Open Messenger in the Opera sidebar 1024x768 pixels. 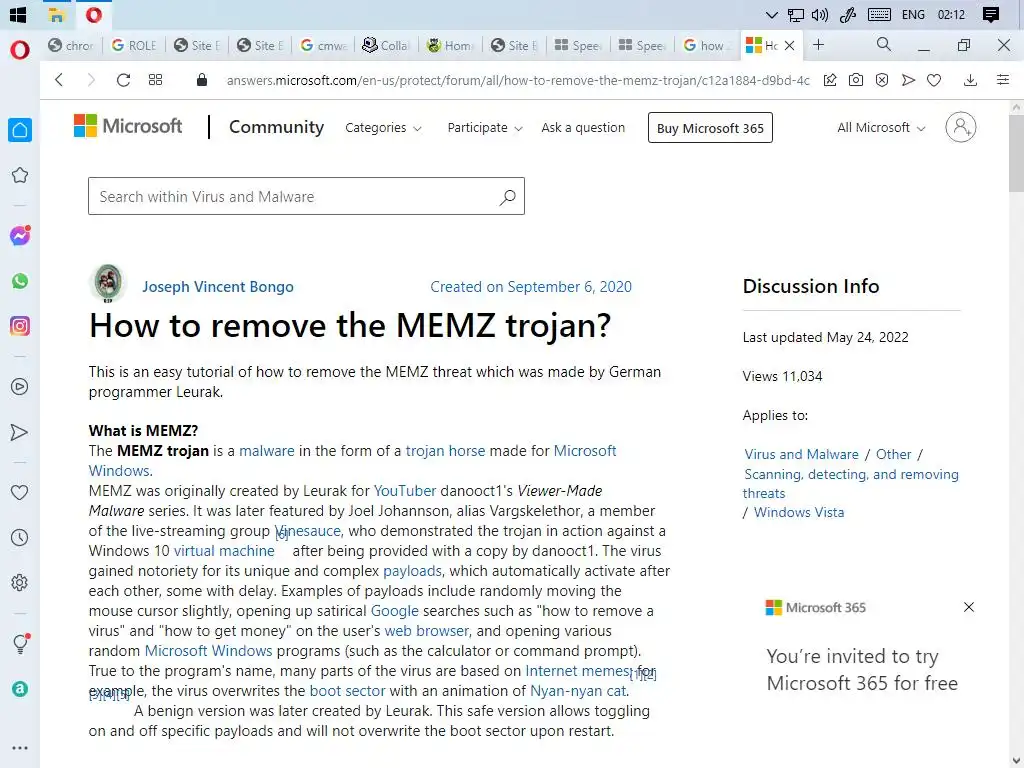click(x=20, y=236)
